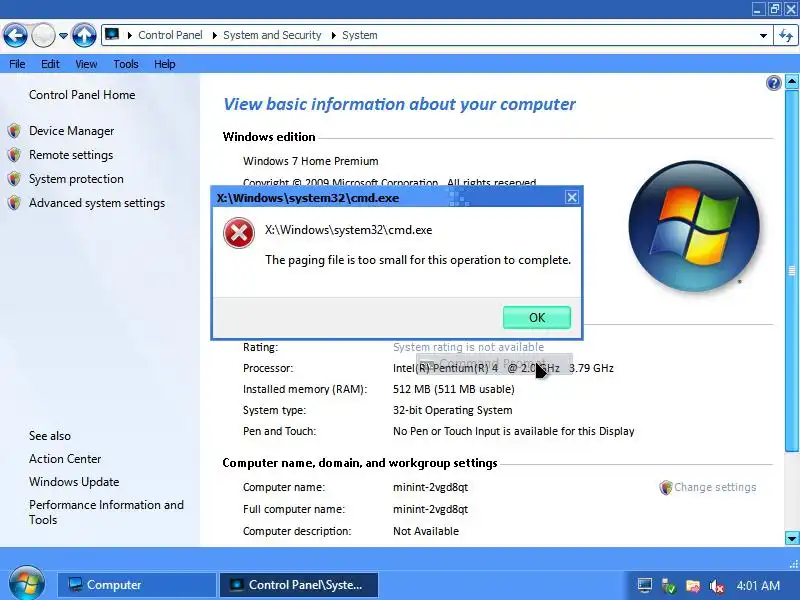800x600 pixels.
Task: Click the Windows logo image
Action: 694,226
